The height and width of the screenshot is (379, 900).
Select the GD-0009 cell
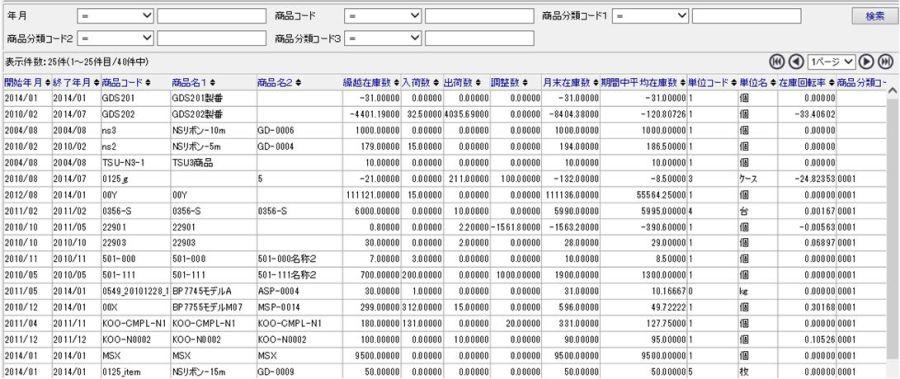(x=299, y=372)
